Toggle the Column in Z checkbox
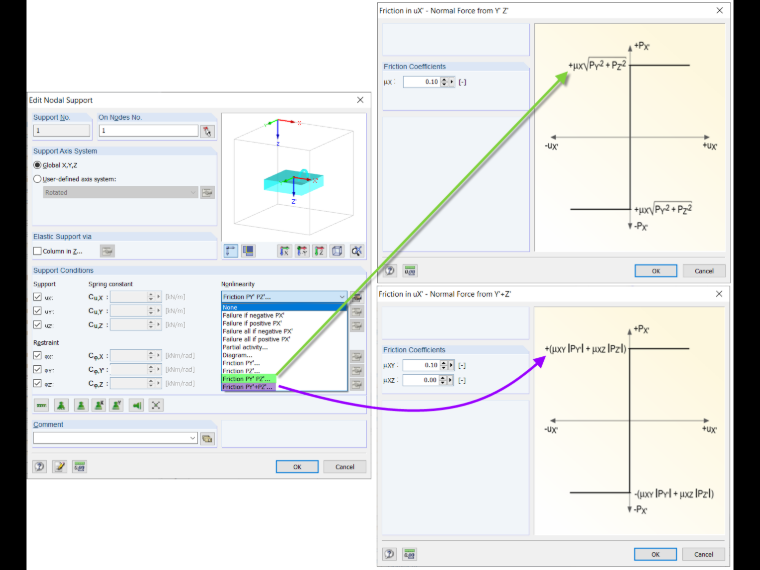The height and width of the screenshot is (570, 760). [x=37, y=251]
